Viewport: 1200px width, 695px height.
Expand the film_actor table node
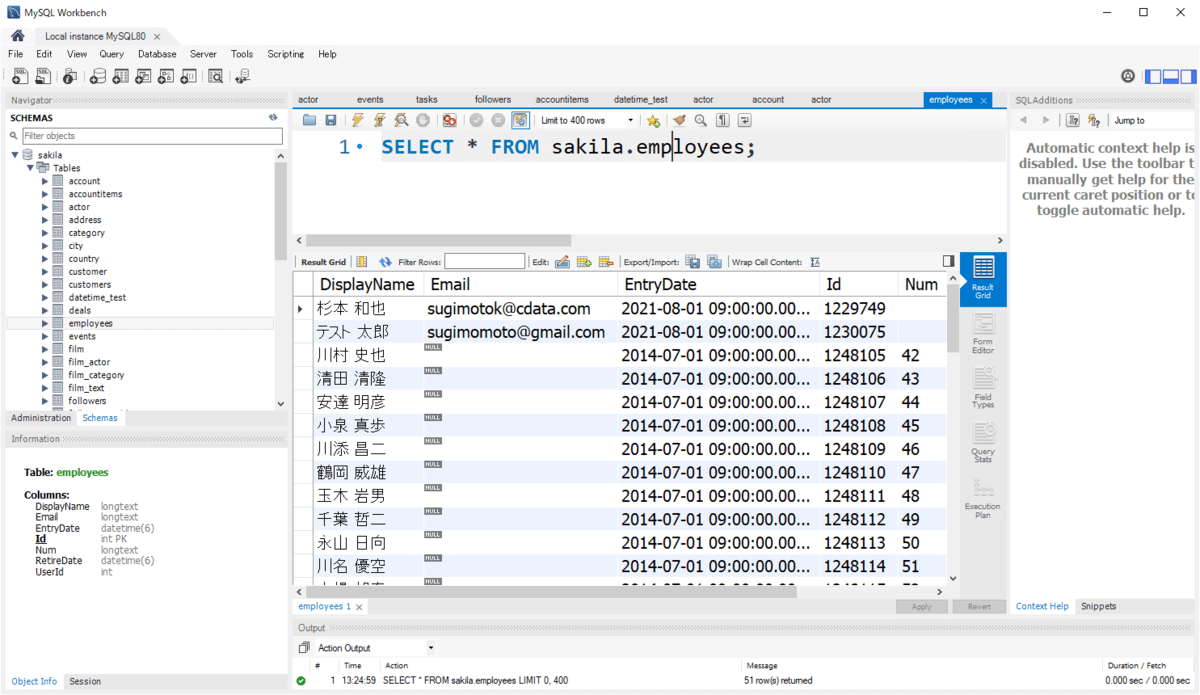[45, 362]
